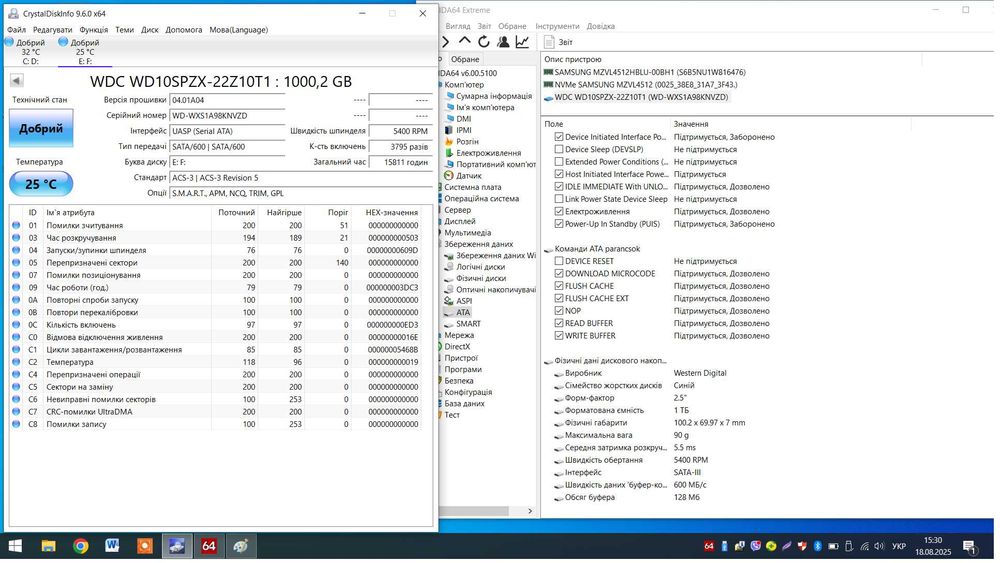Refresh the AIDA64 page with the reload icon

pyautogui.click(x=484, y=42)
